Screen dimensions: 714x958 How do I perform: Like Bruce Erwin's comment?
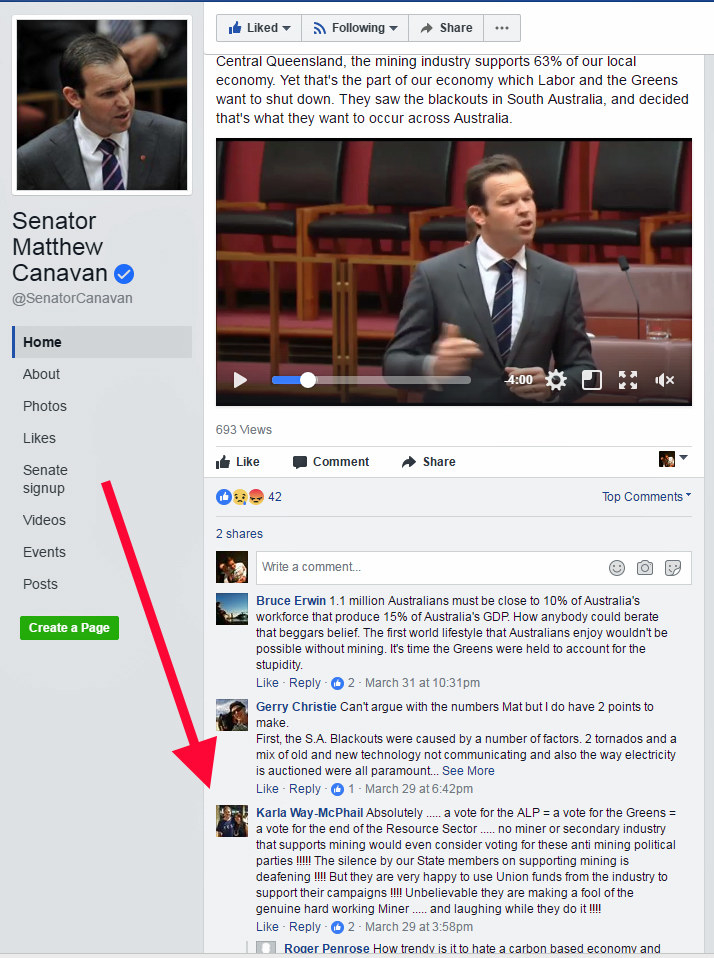[x=267, y=682]
